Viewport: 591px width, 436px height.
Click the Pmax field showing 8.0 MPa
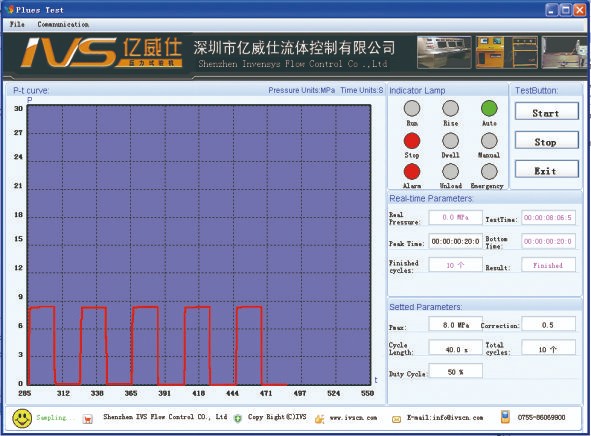(455, 324)
